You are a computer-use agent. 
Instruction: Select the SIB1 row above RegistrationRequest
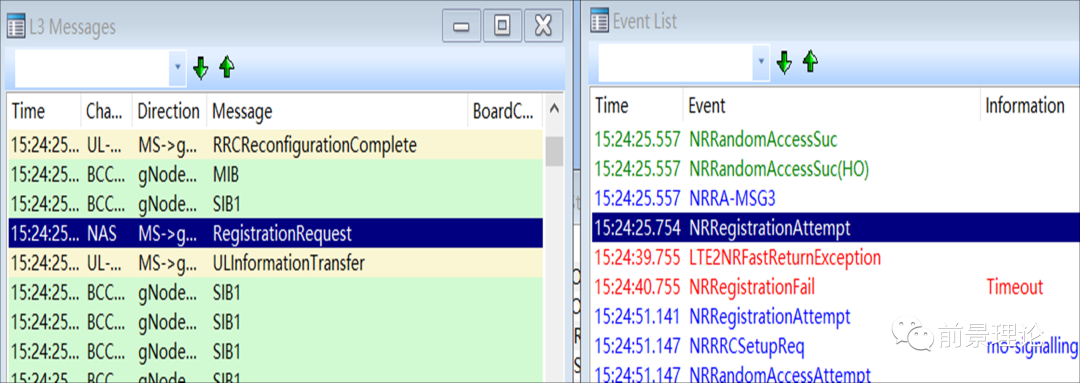coord(276,204)
